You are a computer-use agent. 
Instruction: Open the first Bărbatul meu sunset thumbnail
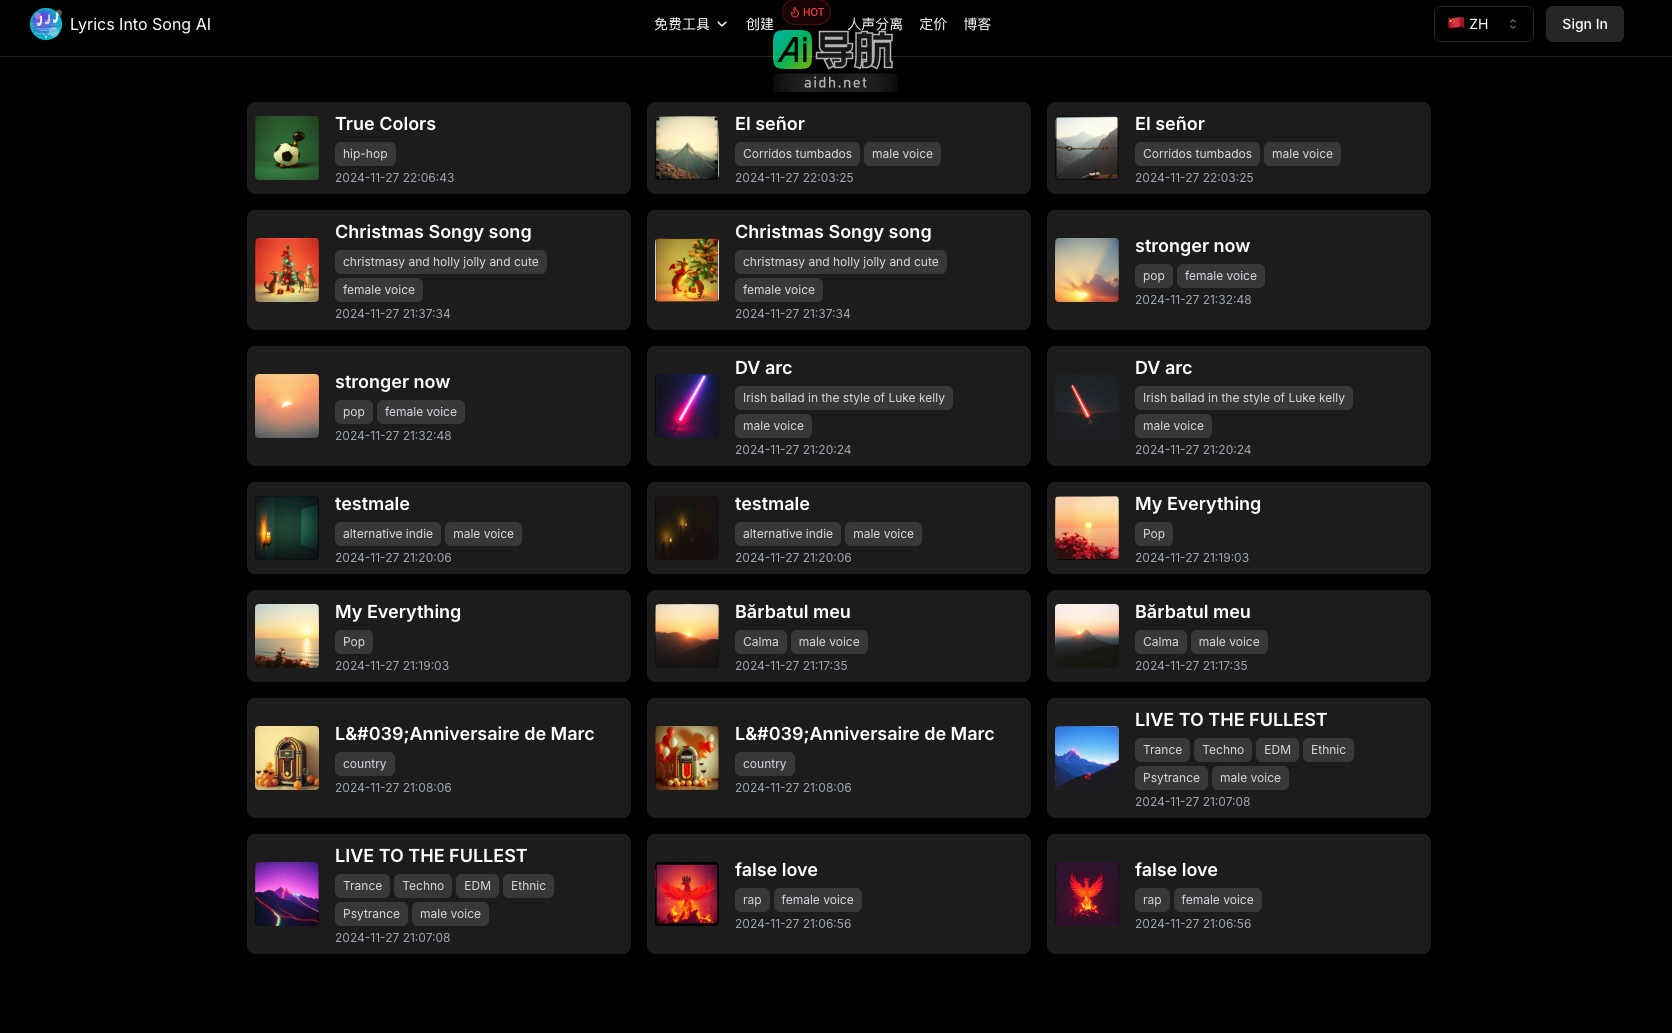[x=687, y=636]
